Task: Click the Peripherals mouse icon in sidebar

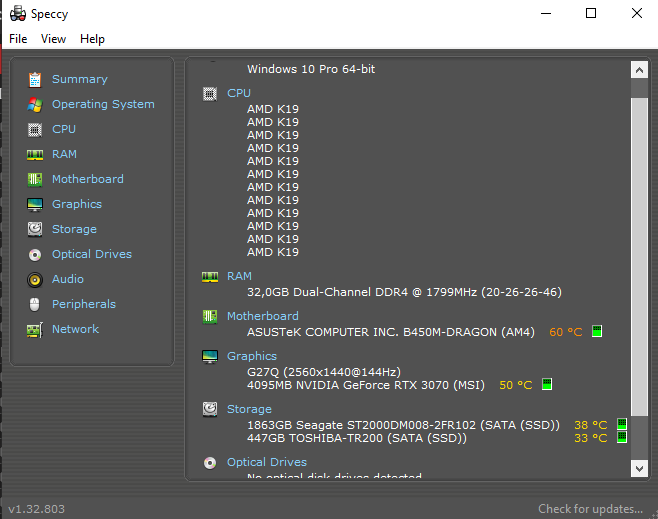Action: click(35, 305)
